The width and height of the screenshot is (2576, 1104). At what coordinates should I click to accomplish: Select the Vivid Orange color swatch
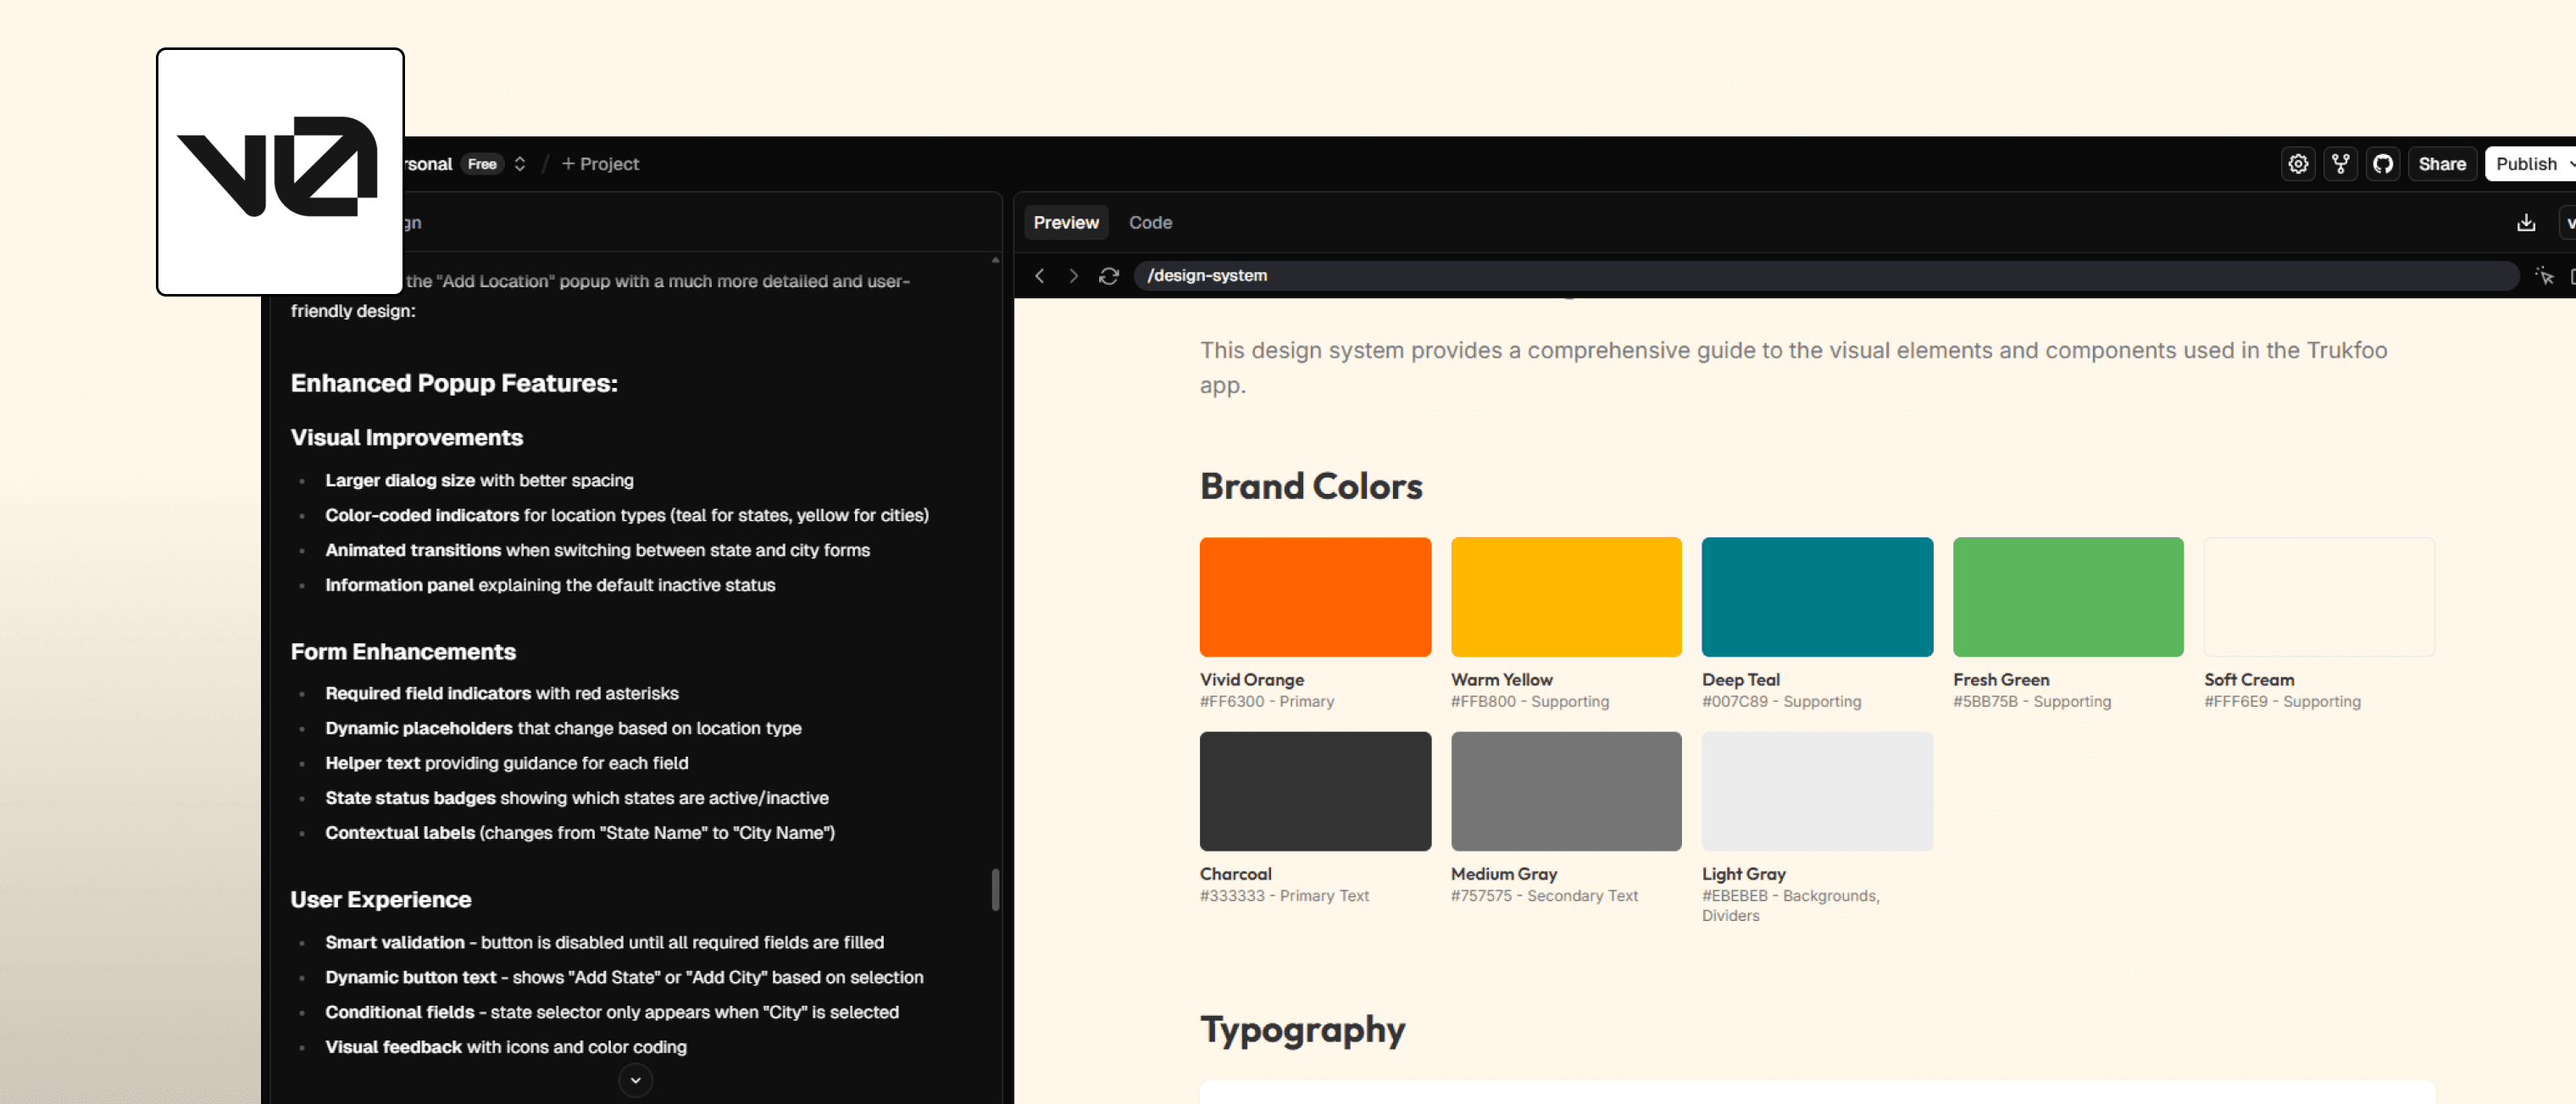pyautogui.click(x=1314, y=596)
